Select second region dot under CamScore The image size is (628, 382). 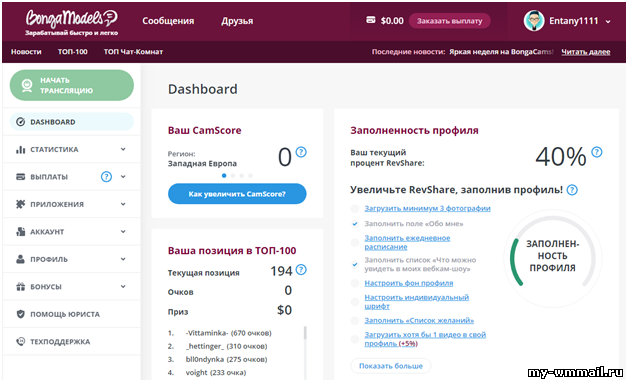pyautogui.click(x=233, y=175)
